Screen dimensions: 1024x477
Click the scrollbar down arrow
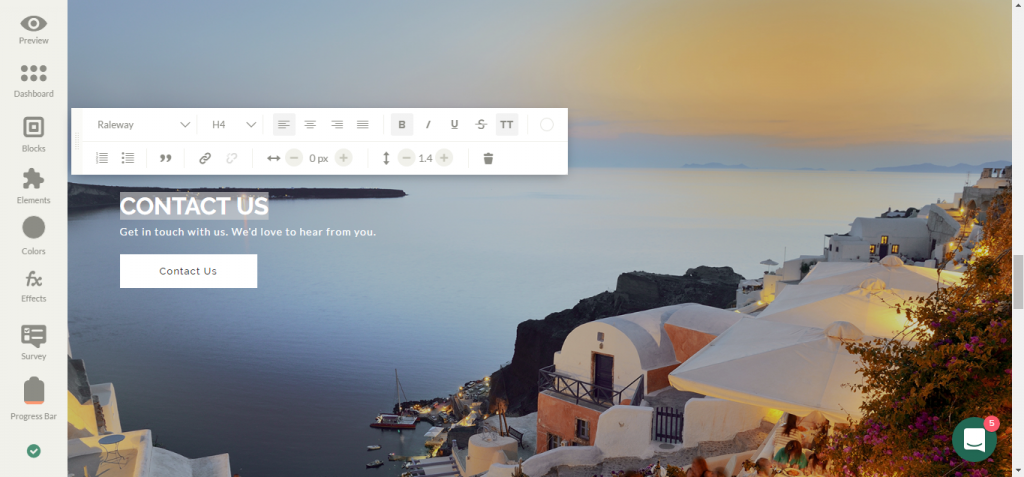click(x=1018, y=470)
